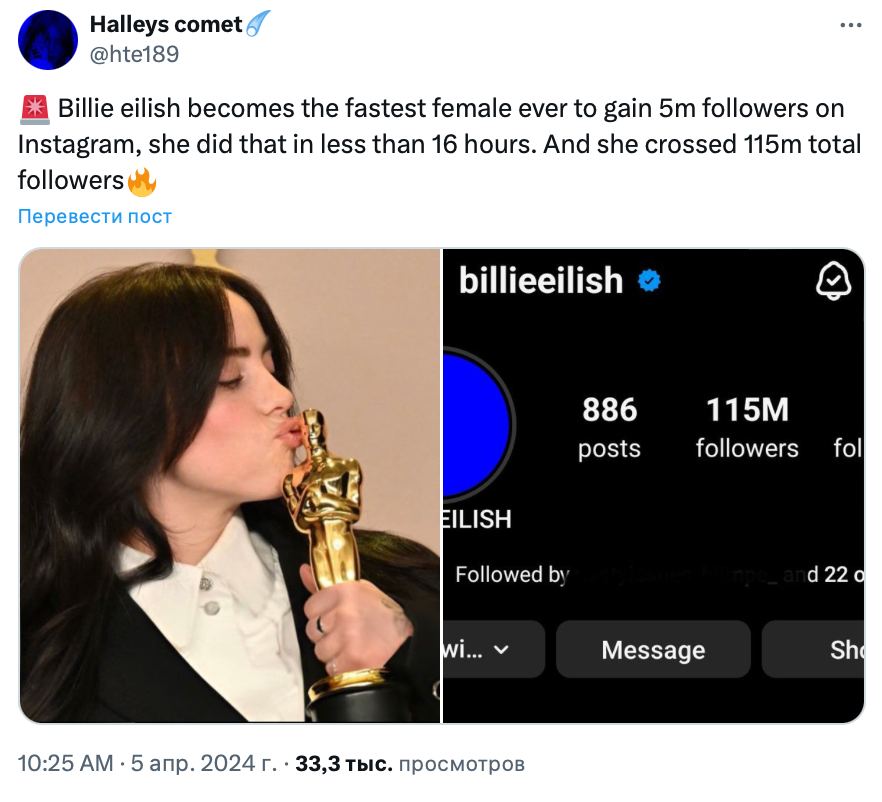Screen dimensions: 882x802
Task: Click the comet emoji beside the display name
Action: pyautogui.click(x=258, y=23)
